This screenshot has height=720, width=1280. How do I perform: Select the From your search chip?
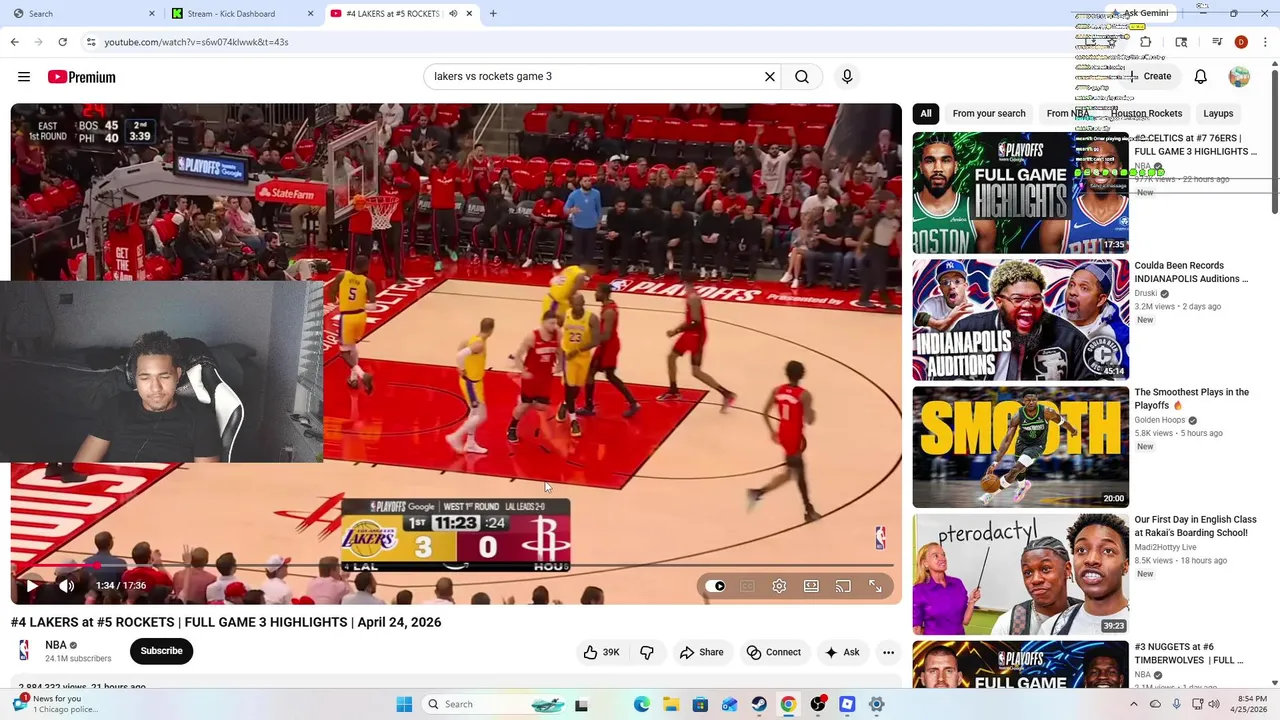(989, 113)
